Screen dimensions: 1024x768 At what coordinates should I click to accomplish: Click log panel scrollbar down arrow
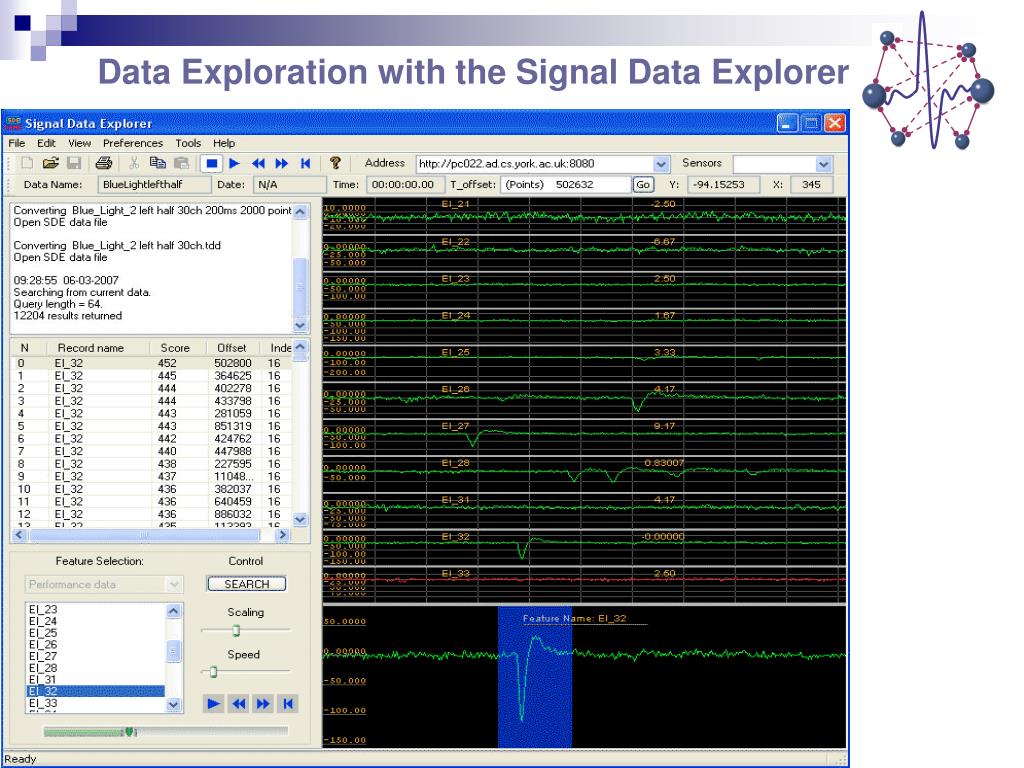(x=300, y=325)
